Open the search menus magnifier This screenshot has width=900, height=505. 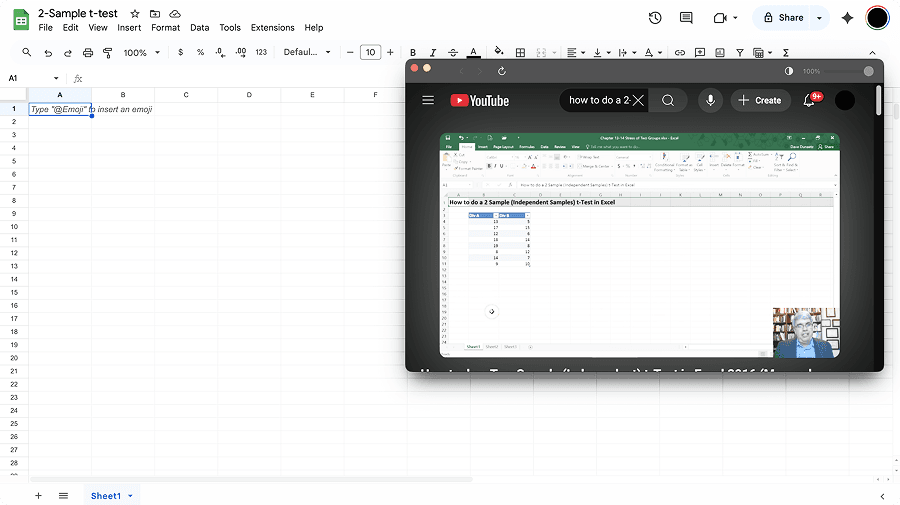tap(26, 52)
